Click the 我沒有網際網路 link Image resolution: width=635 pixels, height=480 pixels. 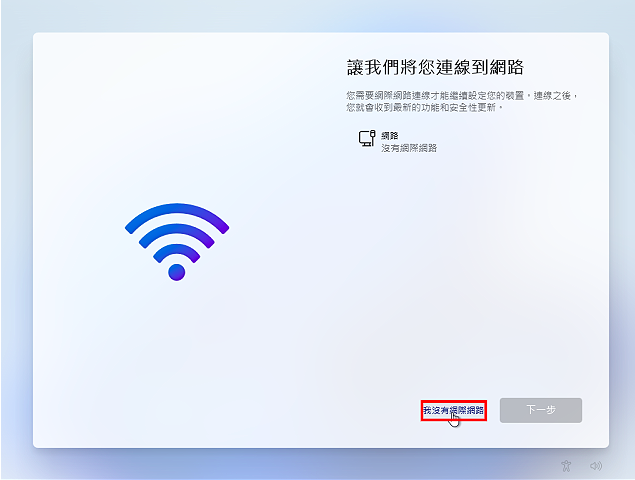coord(454,410)
